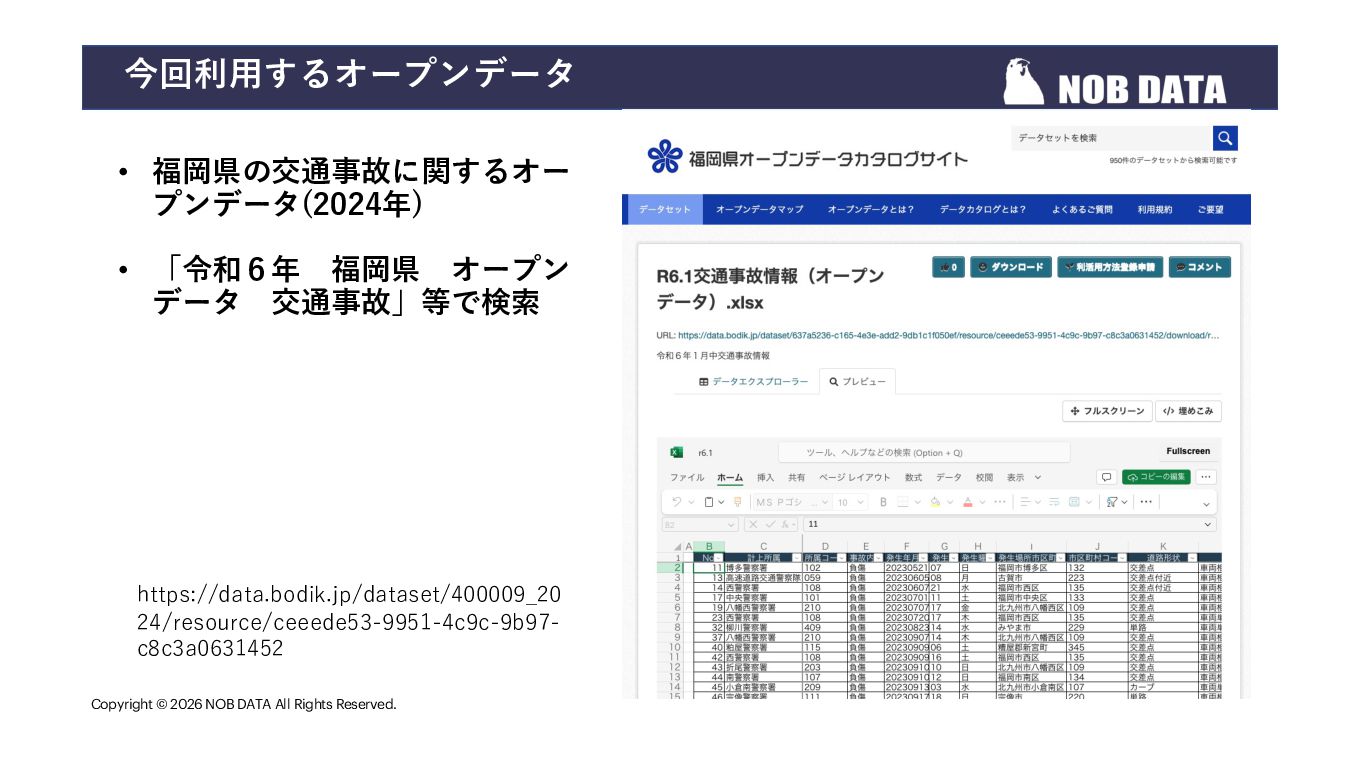Open the comments speech bubble icon
Image resolution: width=1361 pixels, height=765 pixels.
coord(1106,477)
